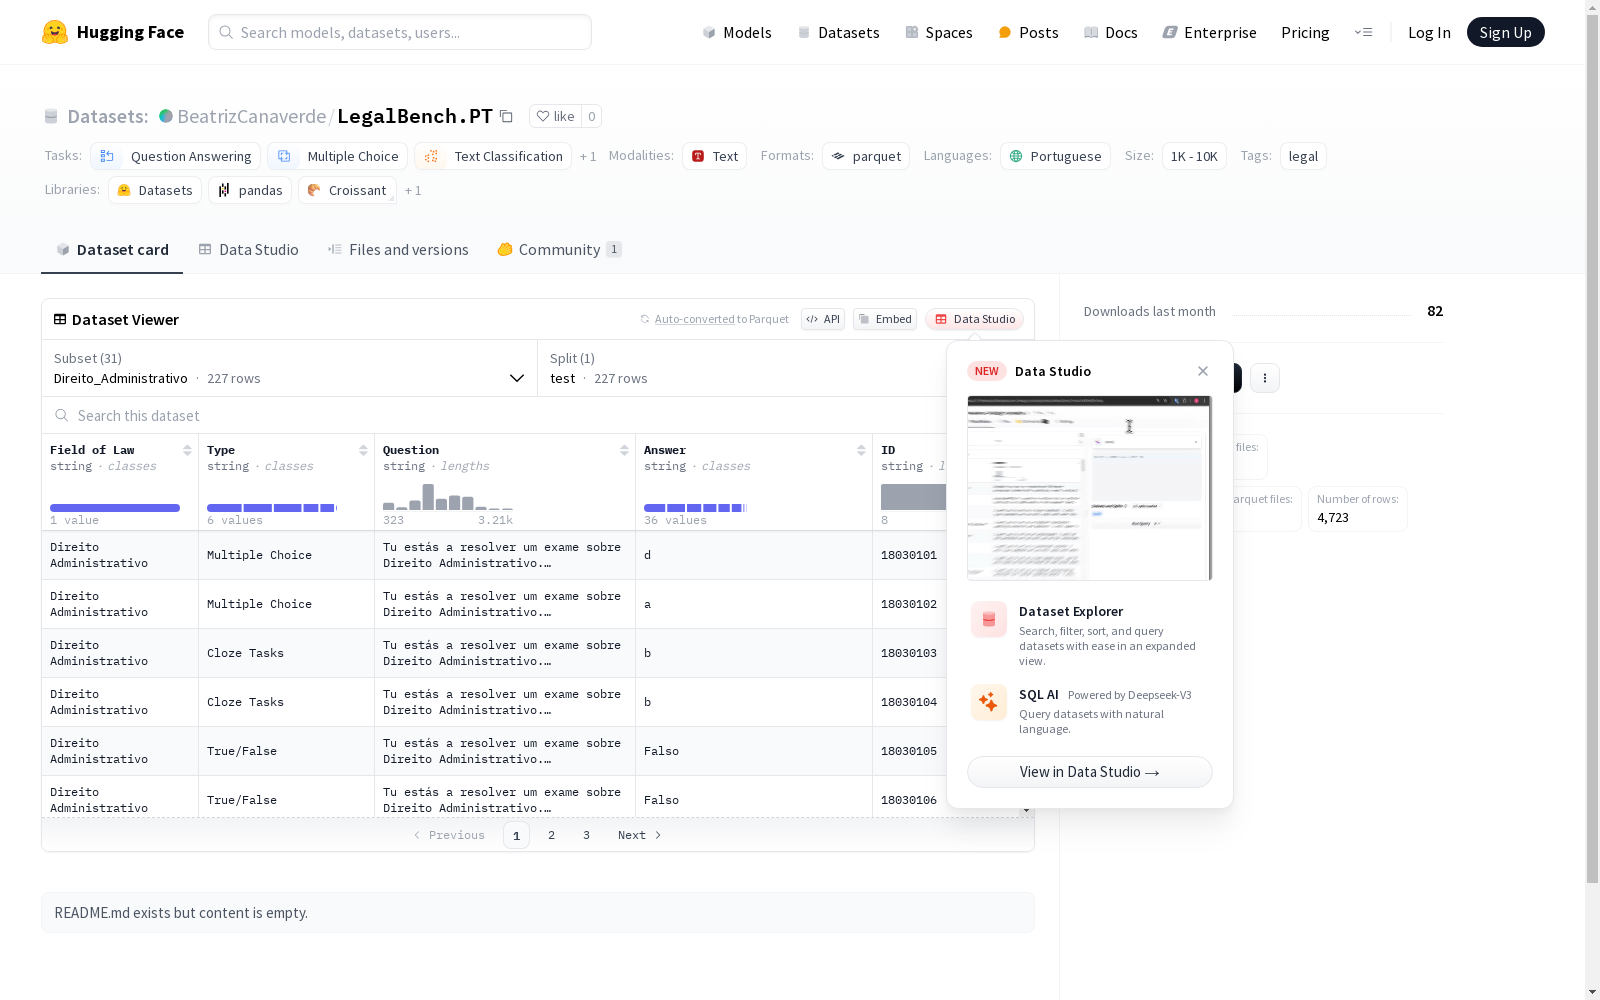Expand the Subset dropdown Direito_Administrativo
1600x1000 pixels.
click(x=289, y=368)
